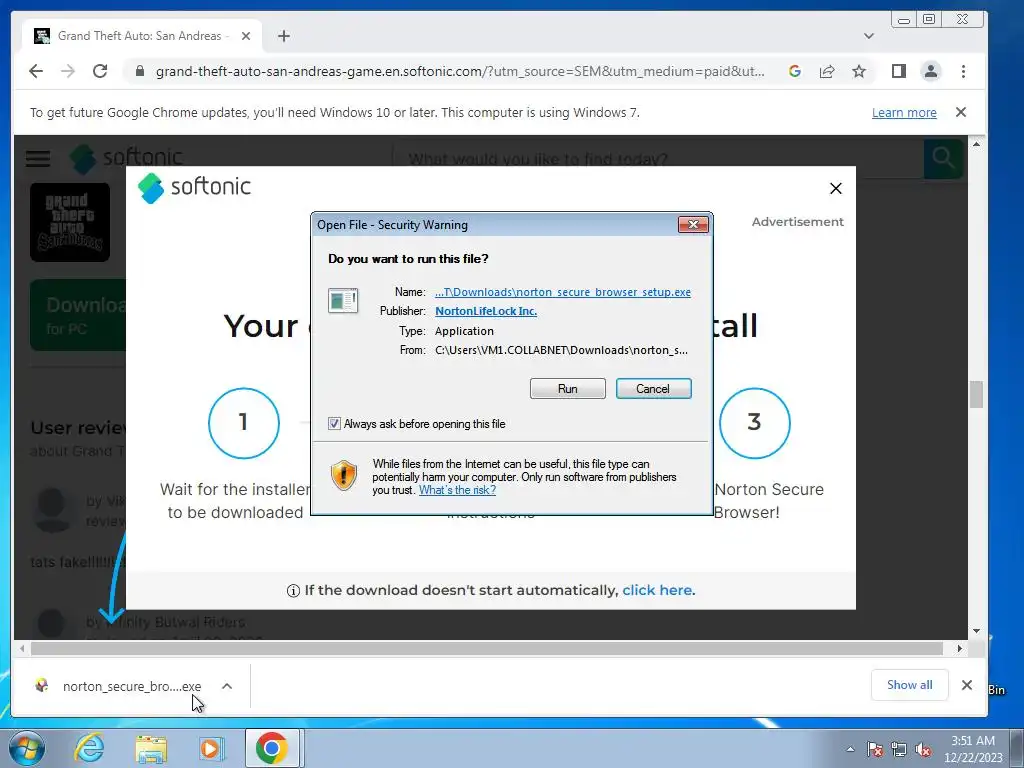Image resolution: width=1024 pixels, height=768 pixels.
Task: Expand the download item options chevron
Action: pyautogui.click(x=227, y=686)
